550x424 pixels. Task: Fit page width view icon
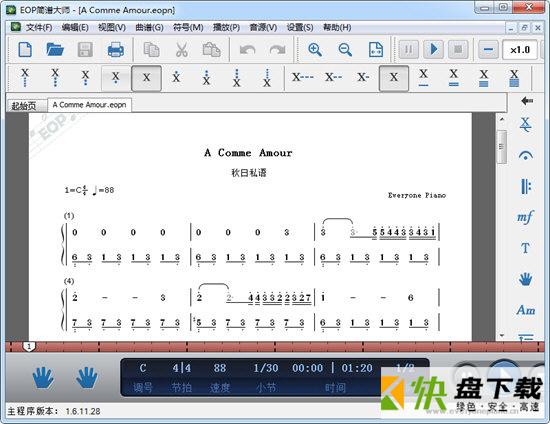coord(376,49)
